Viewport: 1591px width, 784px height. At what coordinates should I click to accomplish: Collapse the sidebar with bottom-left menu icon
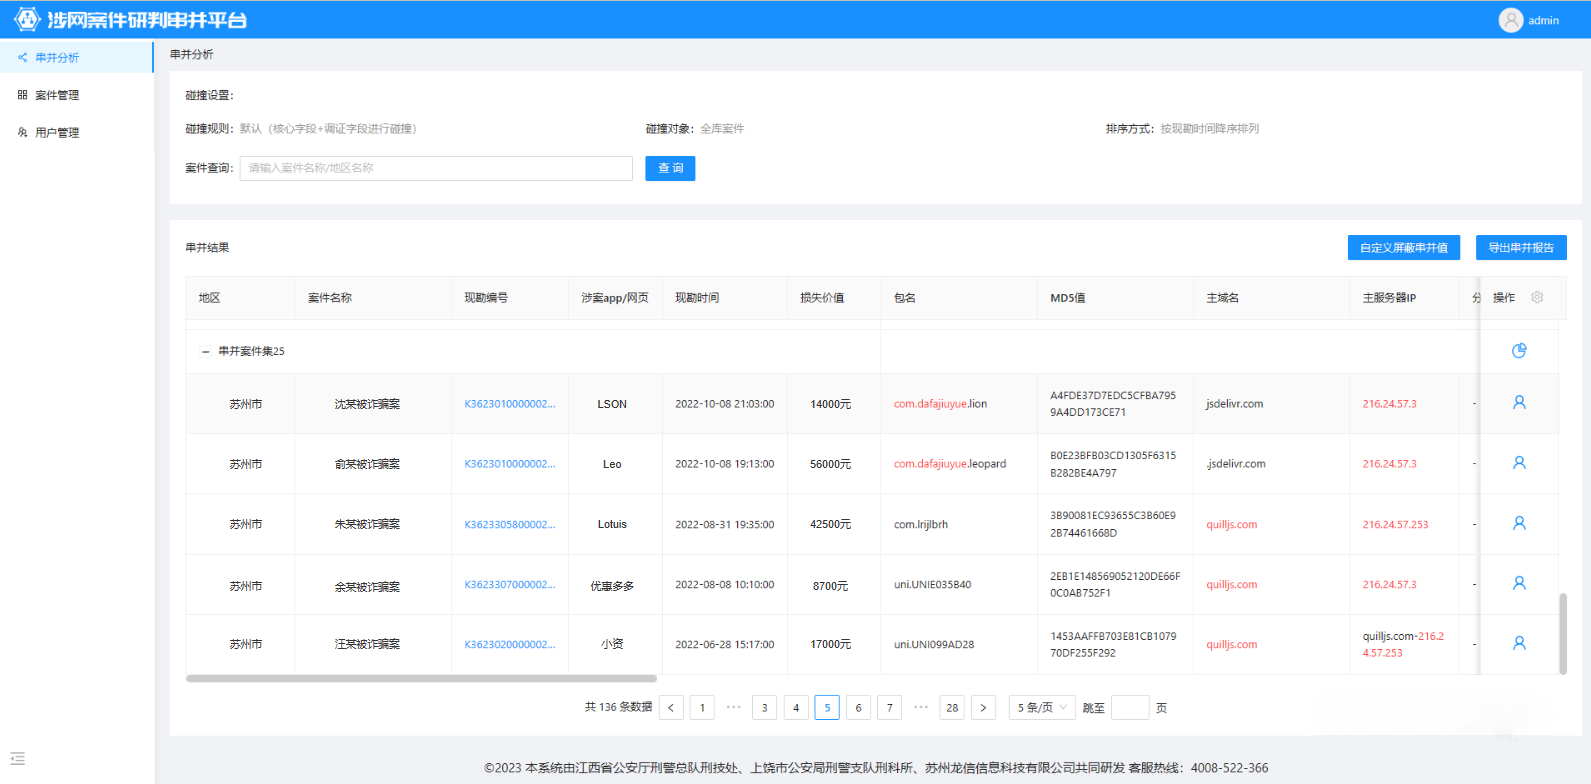pos(17,759)
